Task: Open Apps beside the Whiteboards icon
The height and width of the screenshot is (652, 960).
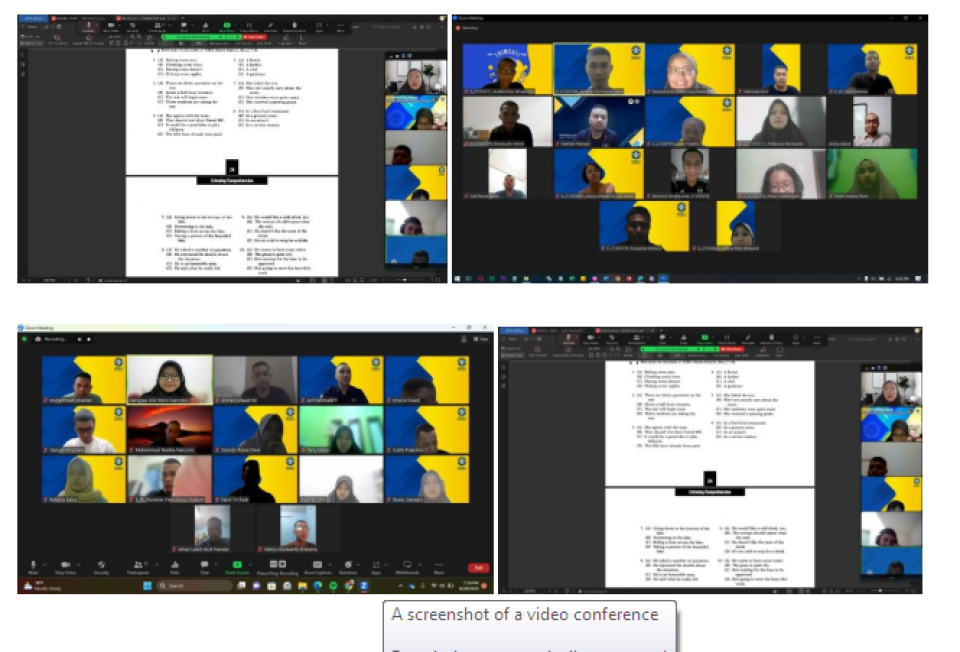Action: (376, 567)
